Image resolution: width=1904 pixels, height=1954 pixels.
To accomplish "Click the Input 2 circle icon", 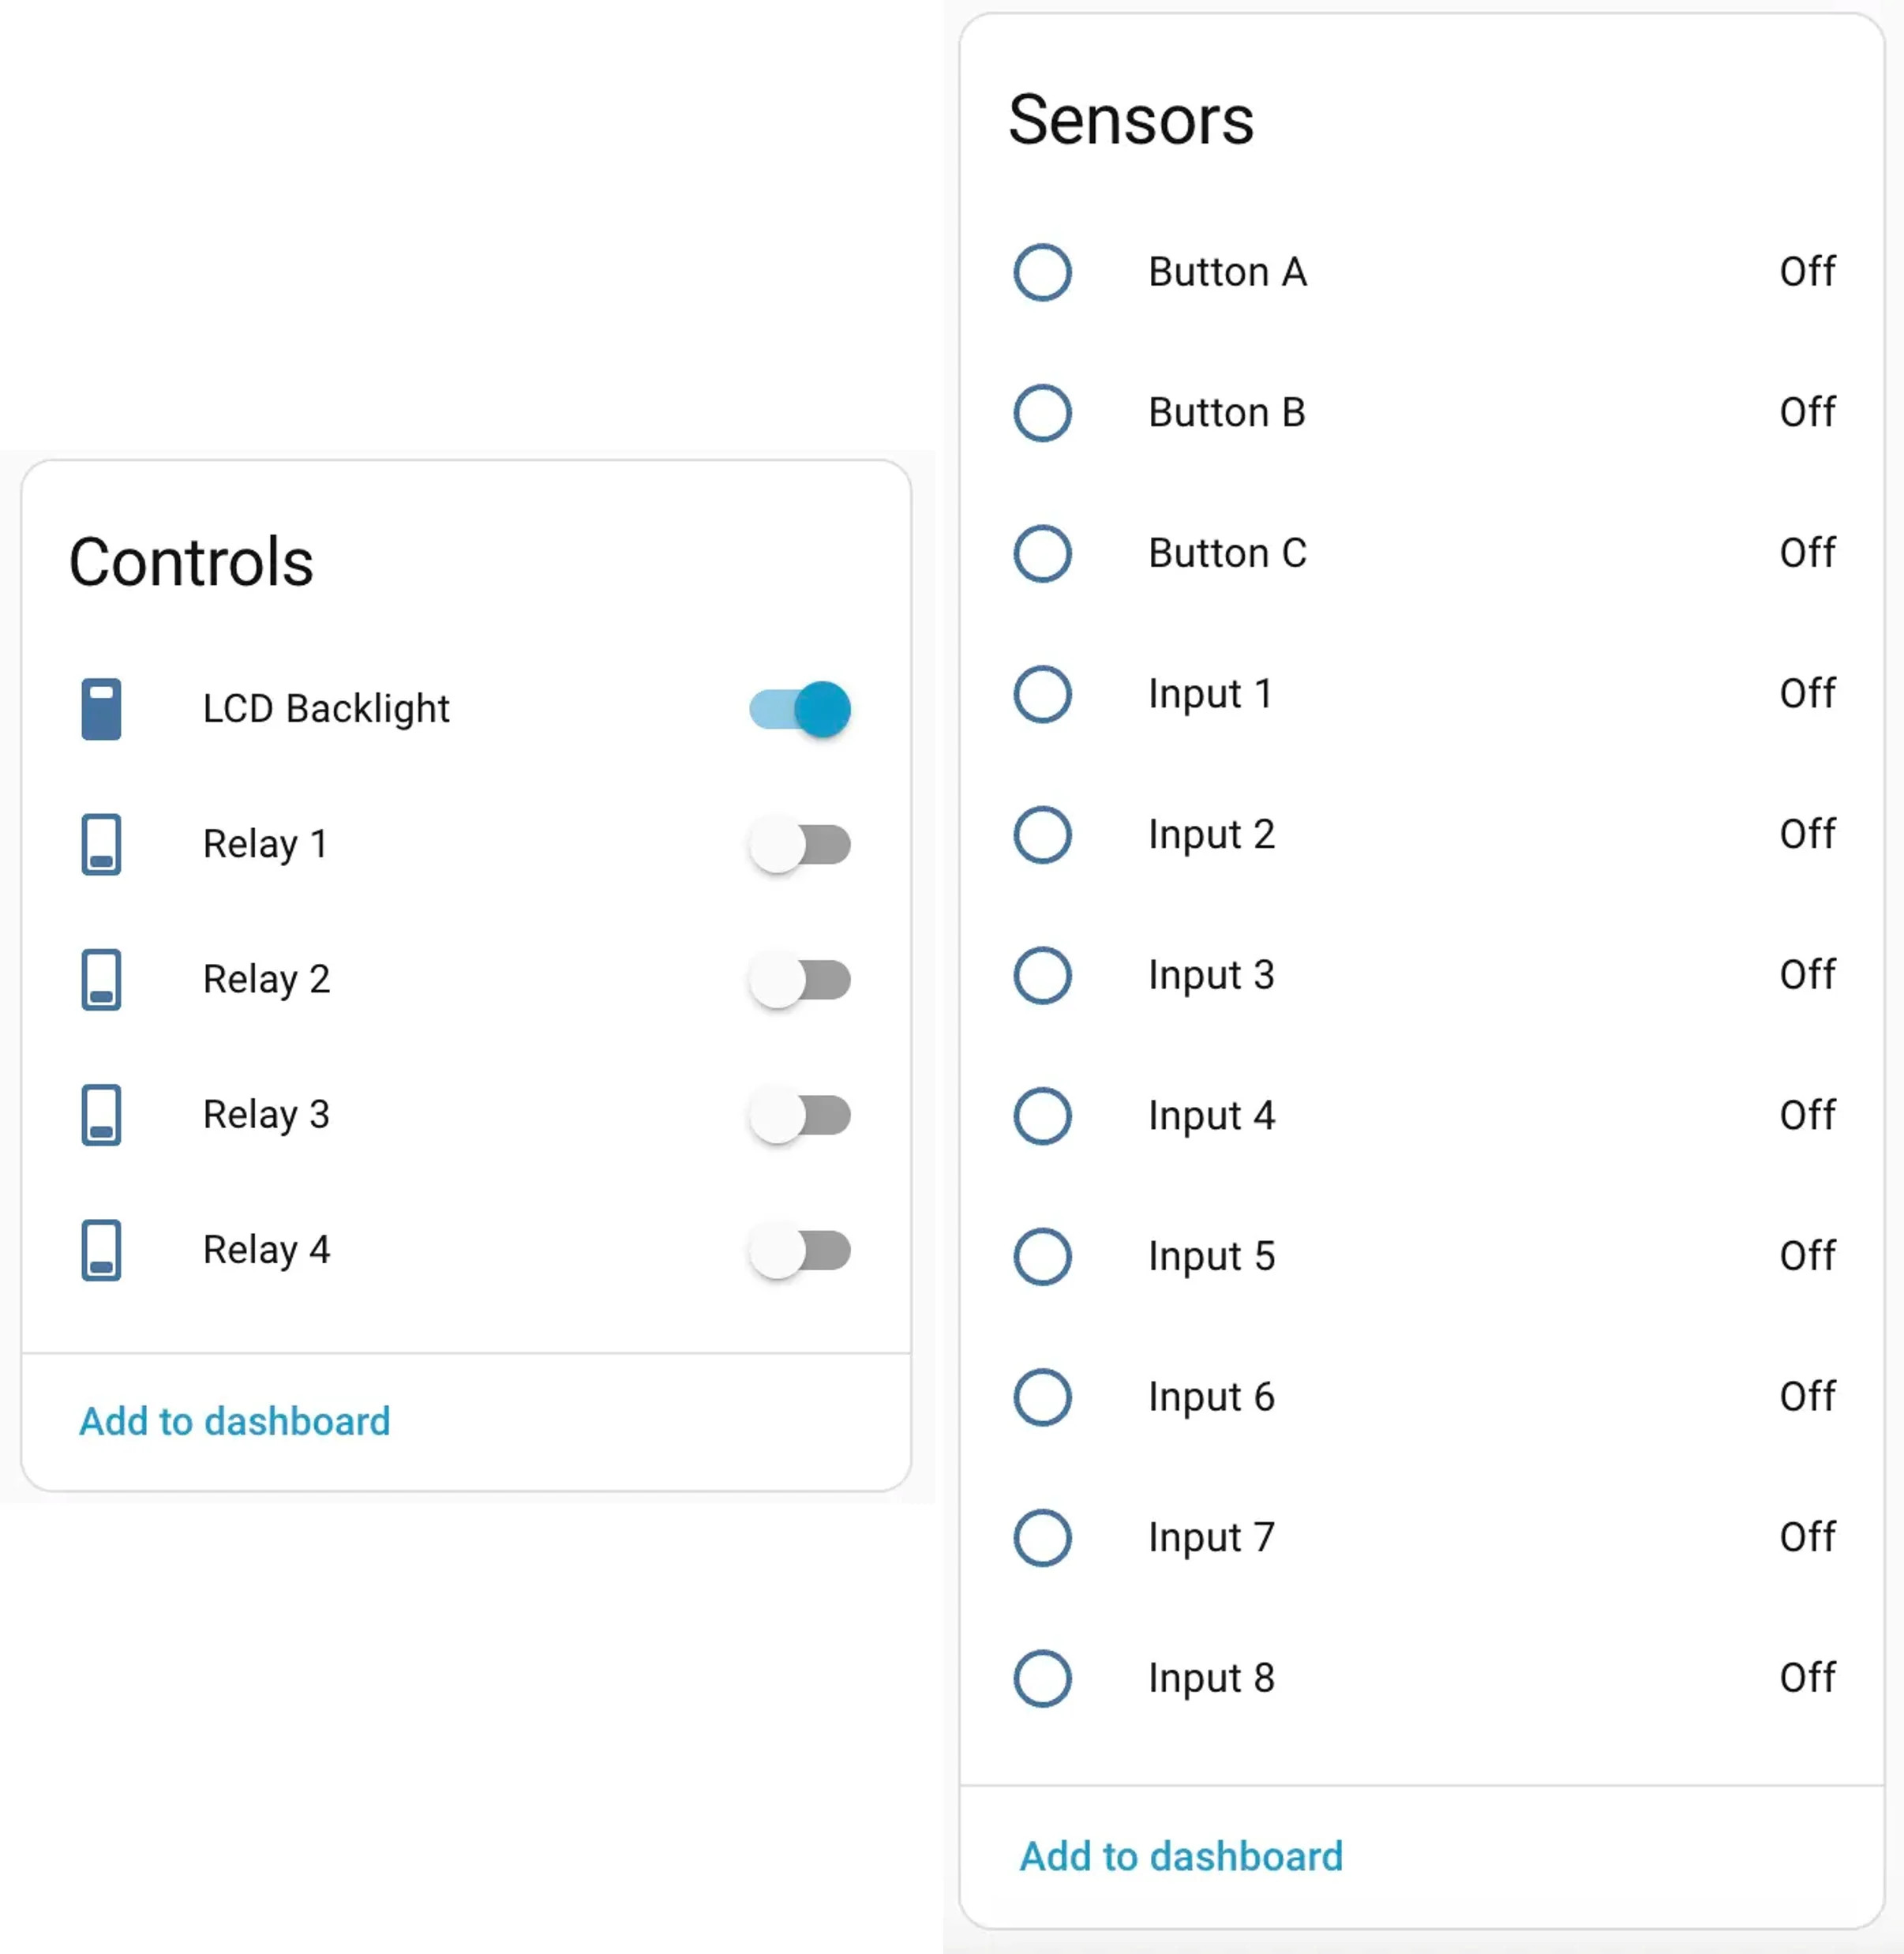I will (1042, 834).
